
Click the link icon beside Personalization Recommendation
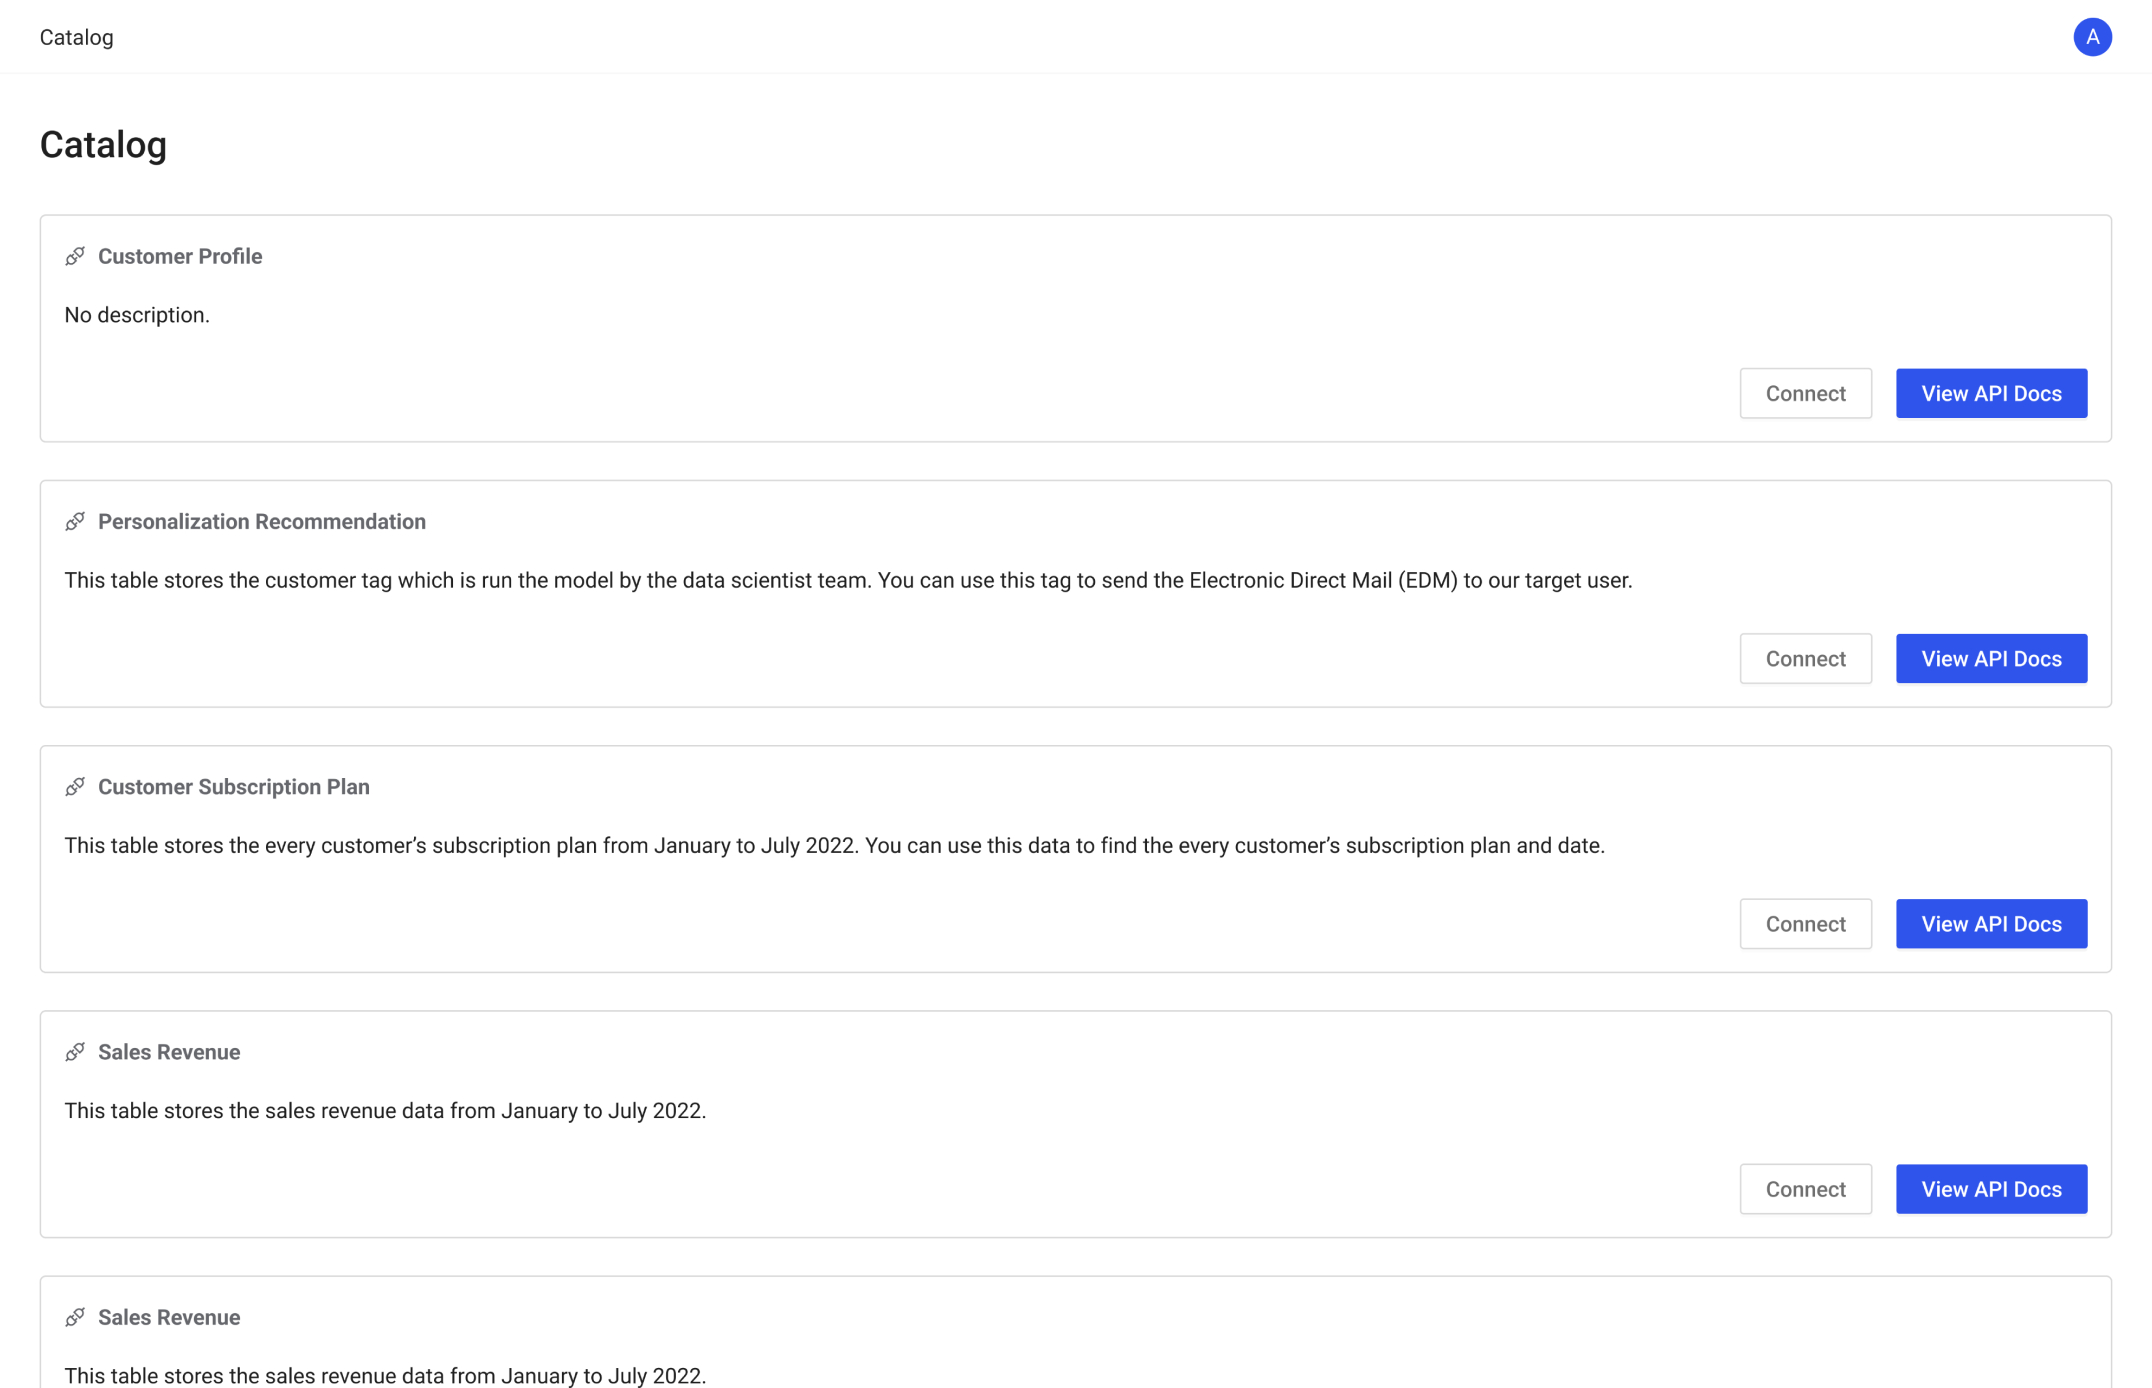[x=75, y=522]
